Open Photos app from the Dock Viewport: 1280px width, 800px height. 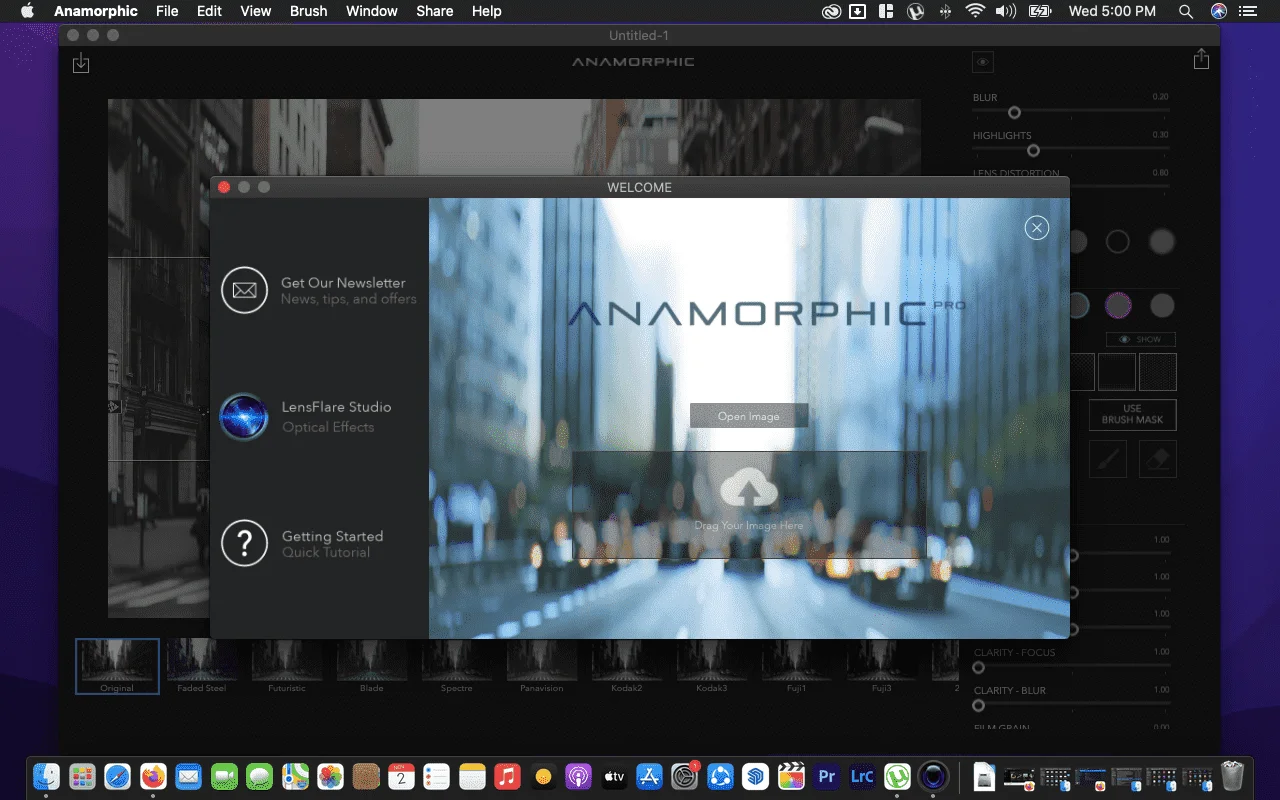click(x=330, y=775)
